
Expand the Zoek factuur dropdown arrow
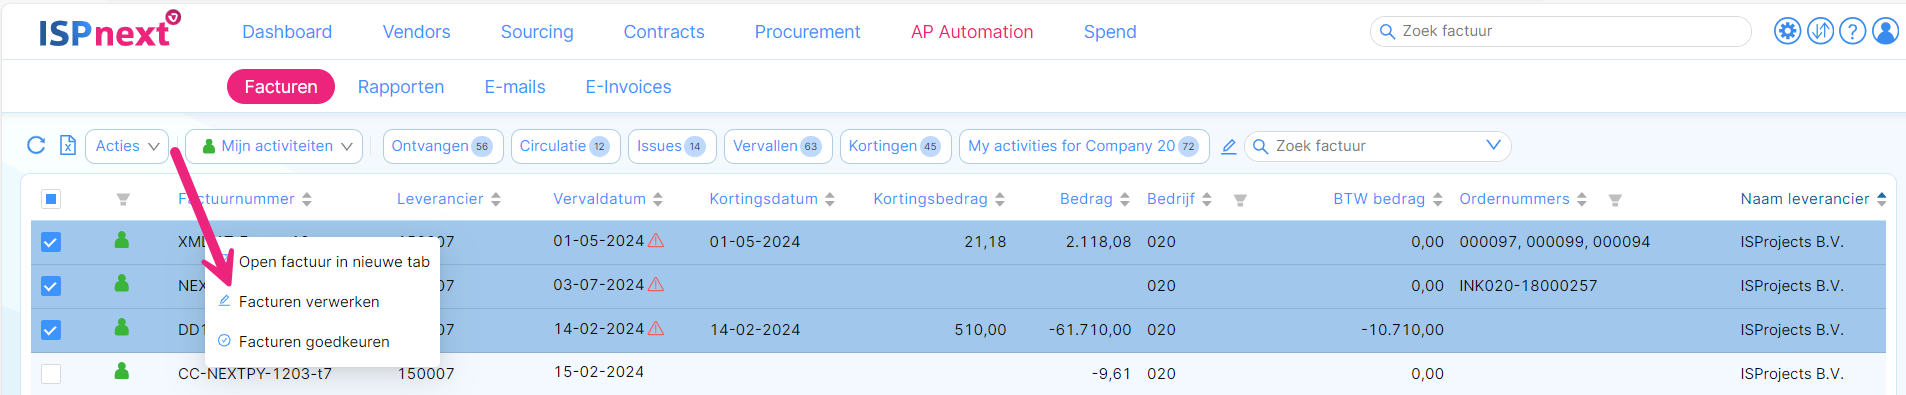click(x=1493, y=145)
